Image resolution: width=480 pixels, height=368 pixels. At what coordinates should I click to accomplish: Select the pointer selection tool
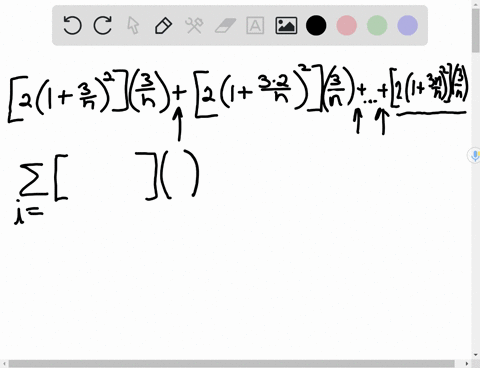point(133,25)
